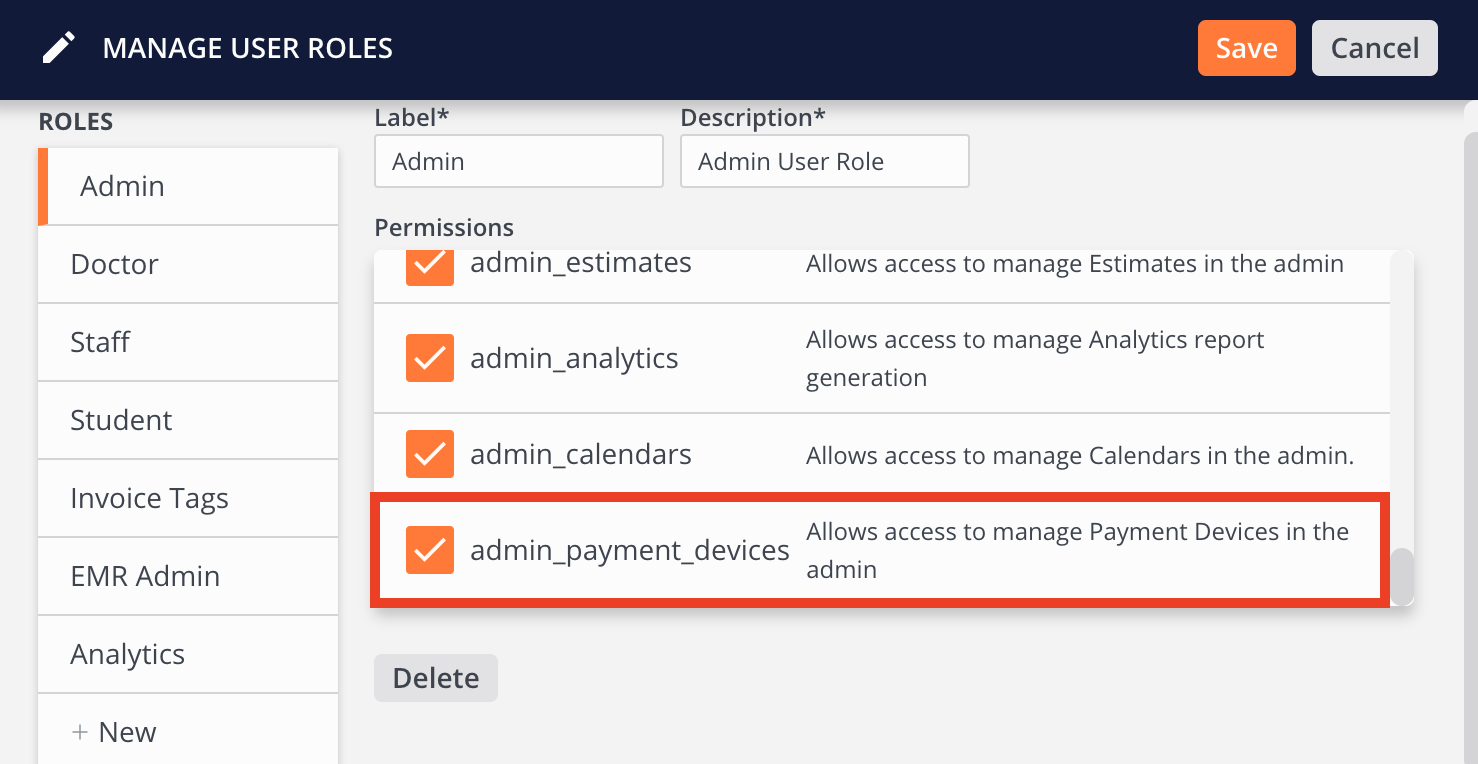
Task: Select the Admin role
Action: point(188,186)
